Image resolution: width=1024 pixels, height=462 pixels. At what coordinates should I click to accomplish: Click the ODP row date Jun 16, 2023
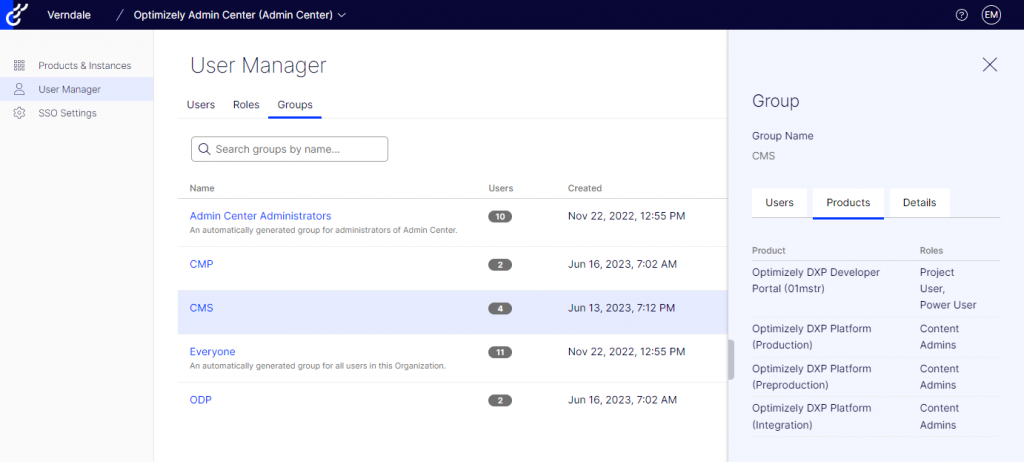point(622,400)
